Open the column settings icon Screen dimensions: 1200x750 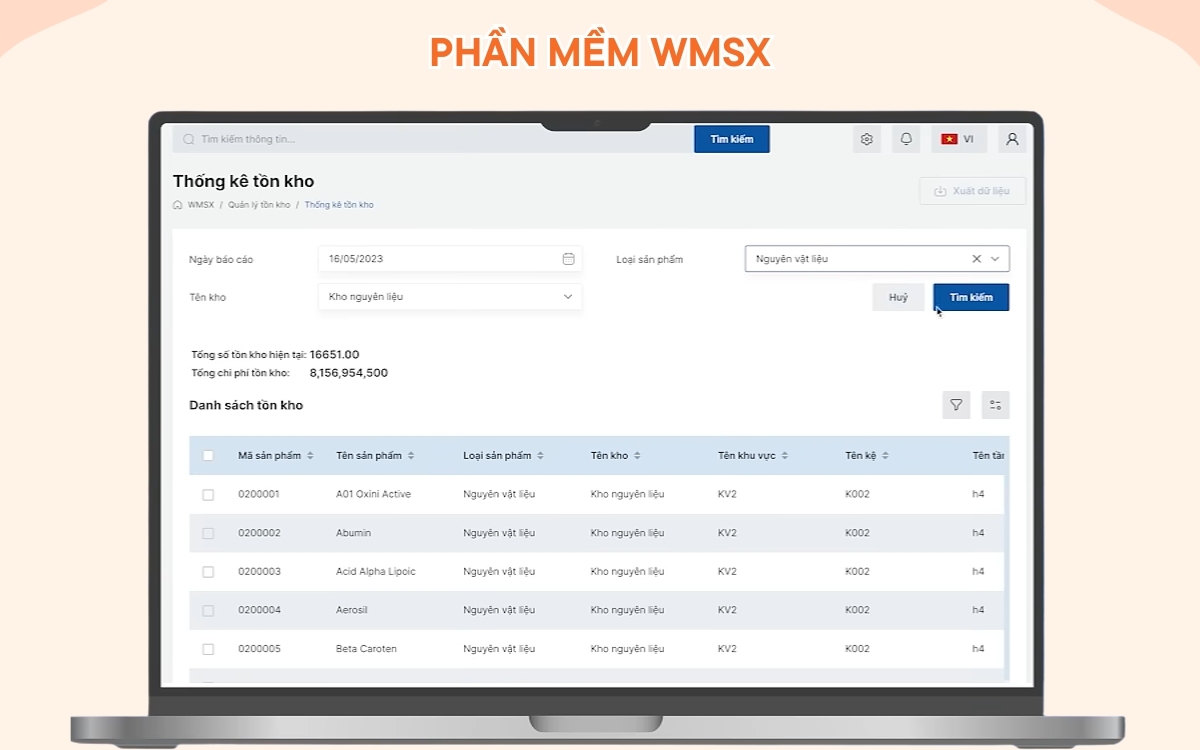tap(996, 405)
